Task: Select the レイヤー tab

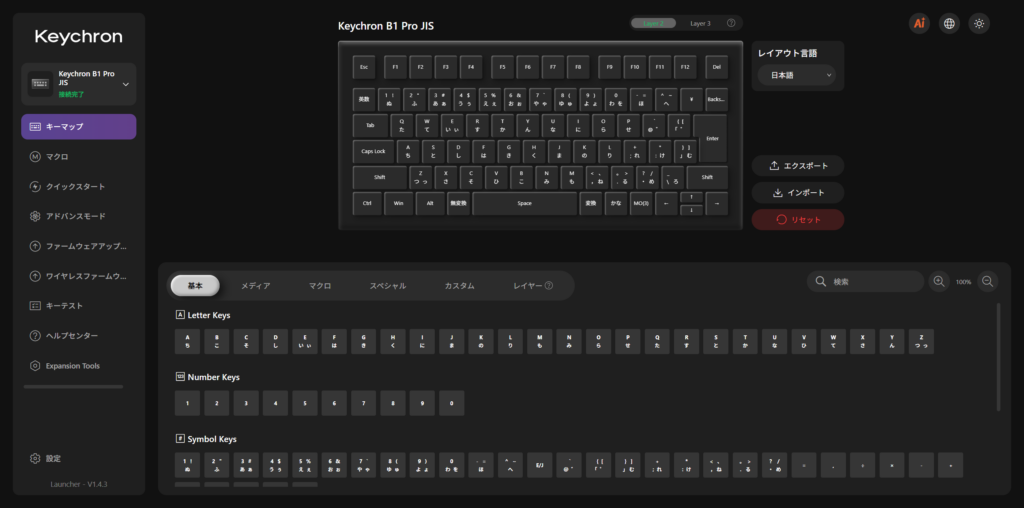Action: coord(533,285)
